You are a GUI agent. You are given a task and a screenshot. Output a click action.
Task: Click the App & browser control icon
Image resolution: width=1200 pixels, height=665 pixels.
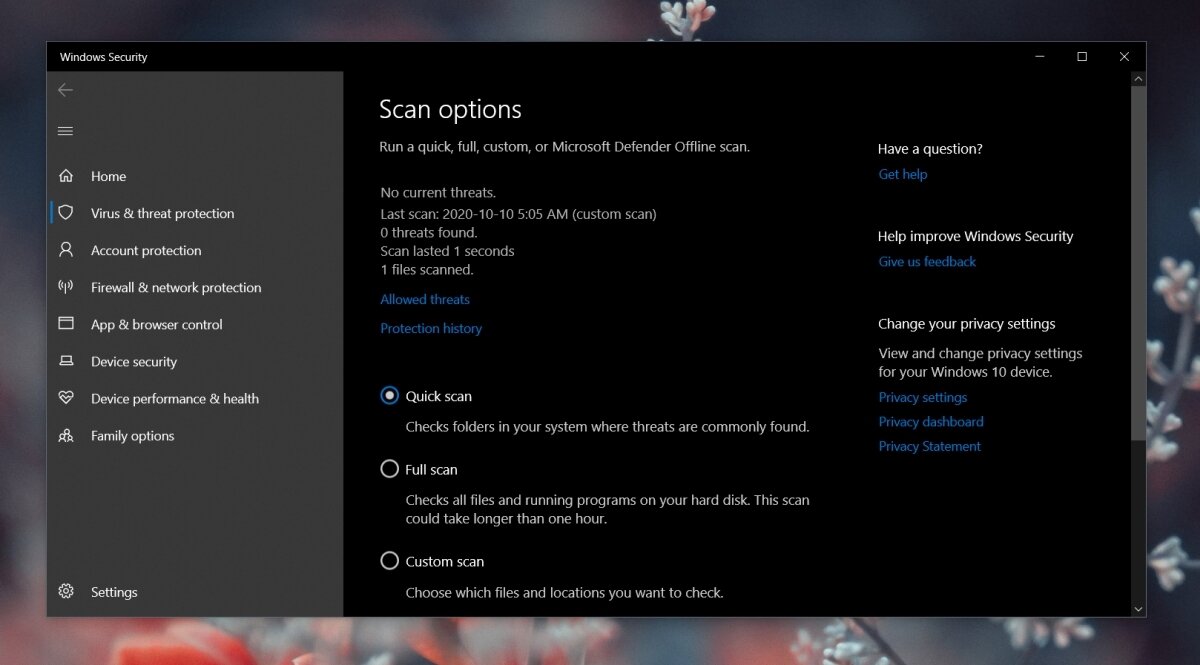pos(66,324)
